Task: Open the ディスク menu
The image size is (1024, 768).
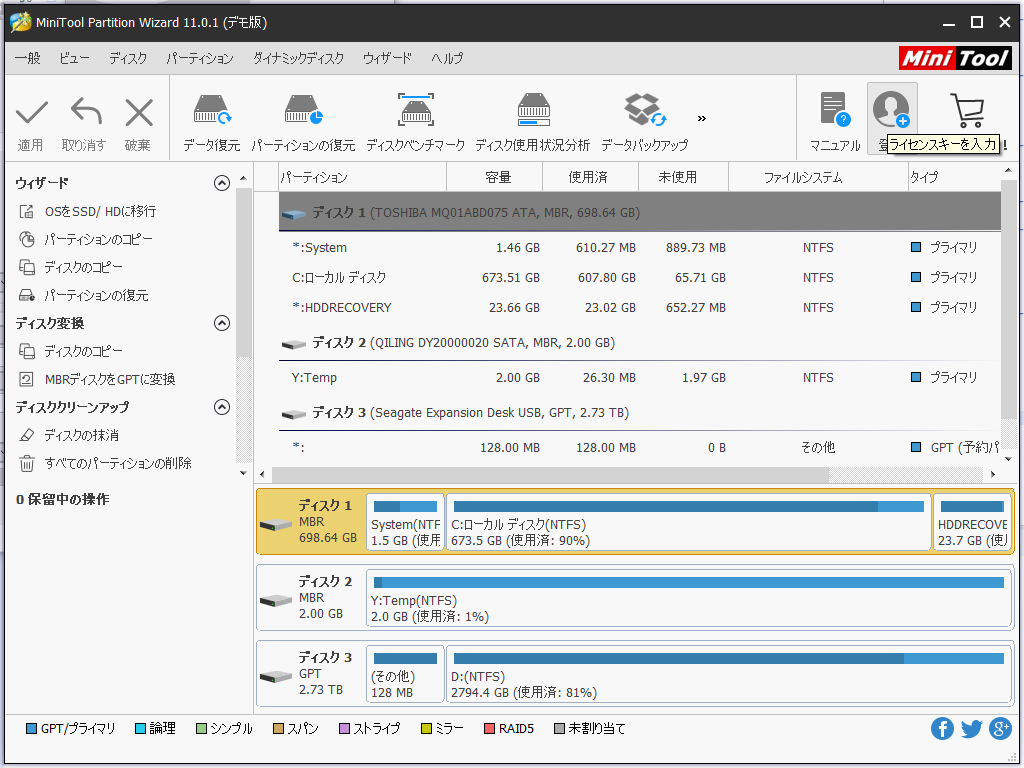Action: click(128, 58)
